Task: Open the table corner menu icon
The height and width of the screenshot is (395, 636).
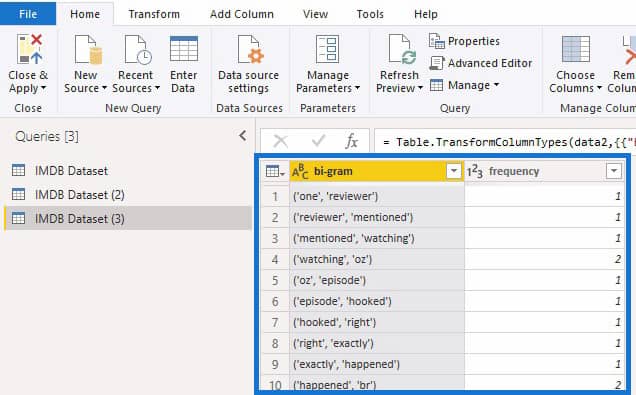Action: [275, 172]
